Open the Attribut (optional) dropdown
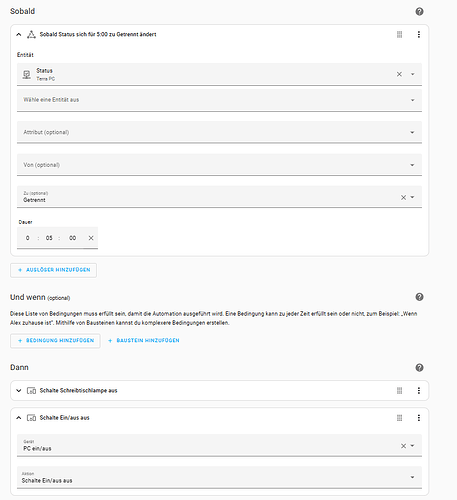The width and height of the screenshot is (457, 500). (219, 132)
